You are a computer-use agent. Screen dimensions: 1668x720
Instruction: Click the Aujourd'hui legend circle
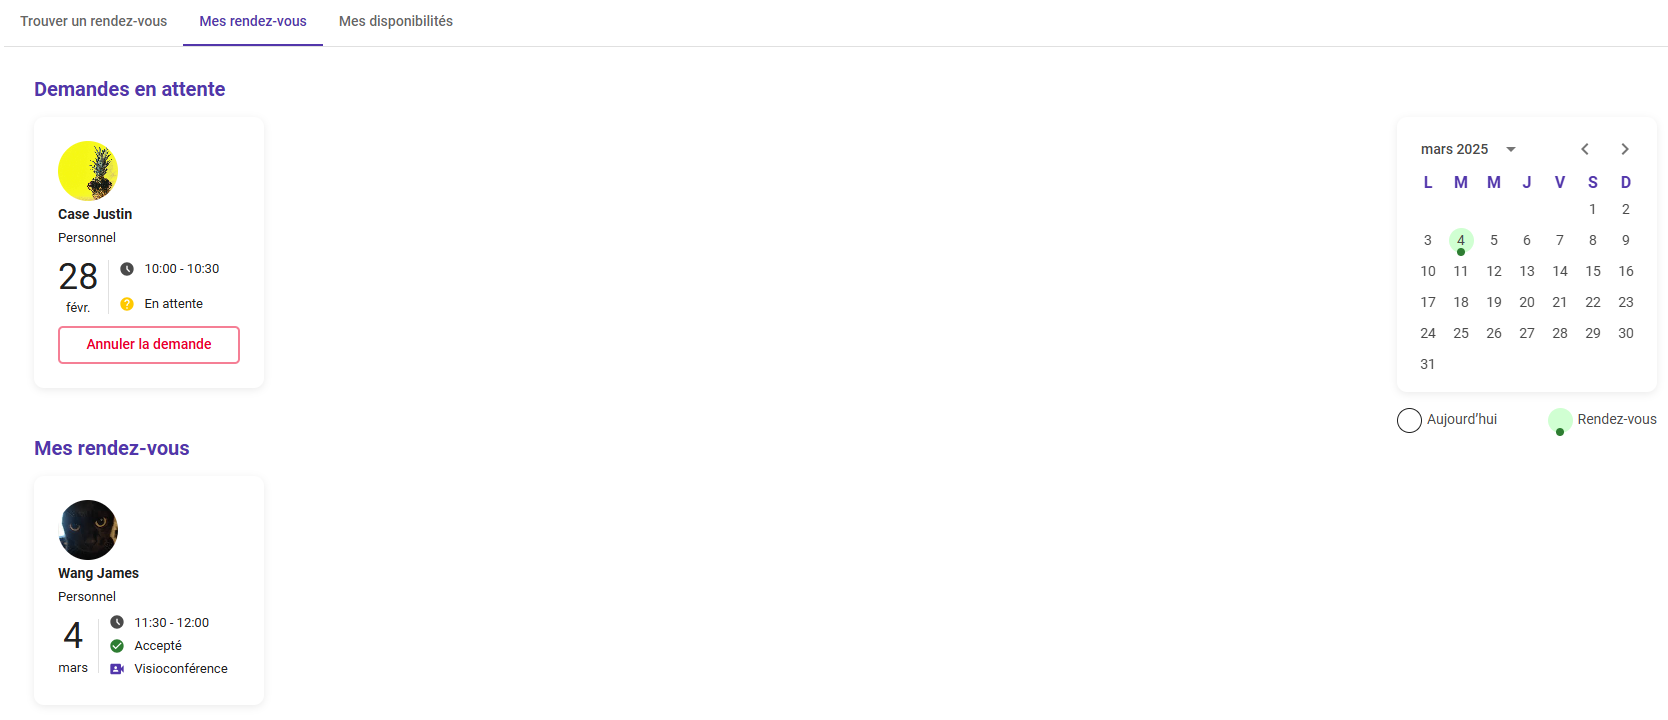point(1409,420)
